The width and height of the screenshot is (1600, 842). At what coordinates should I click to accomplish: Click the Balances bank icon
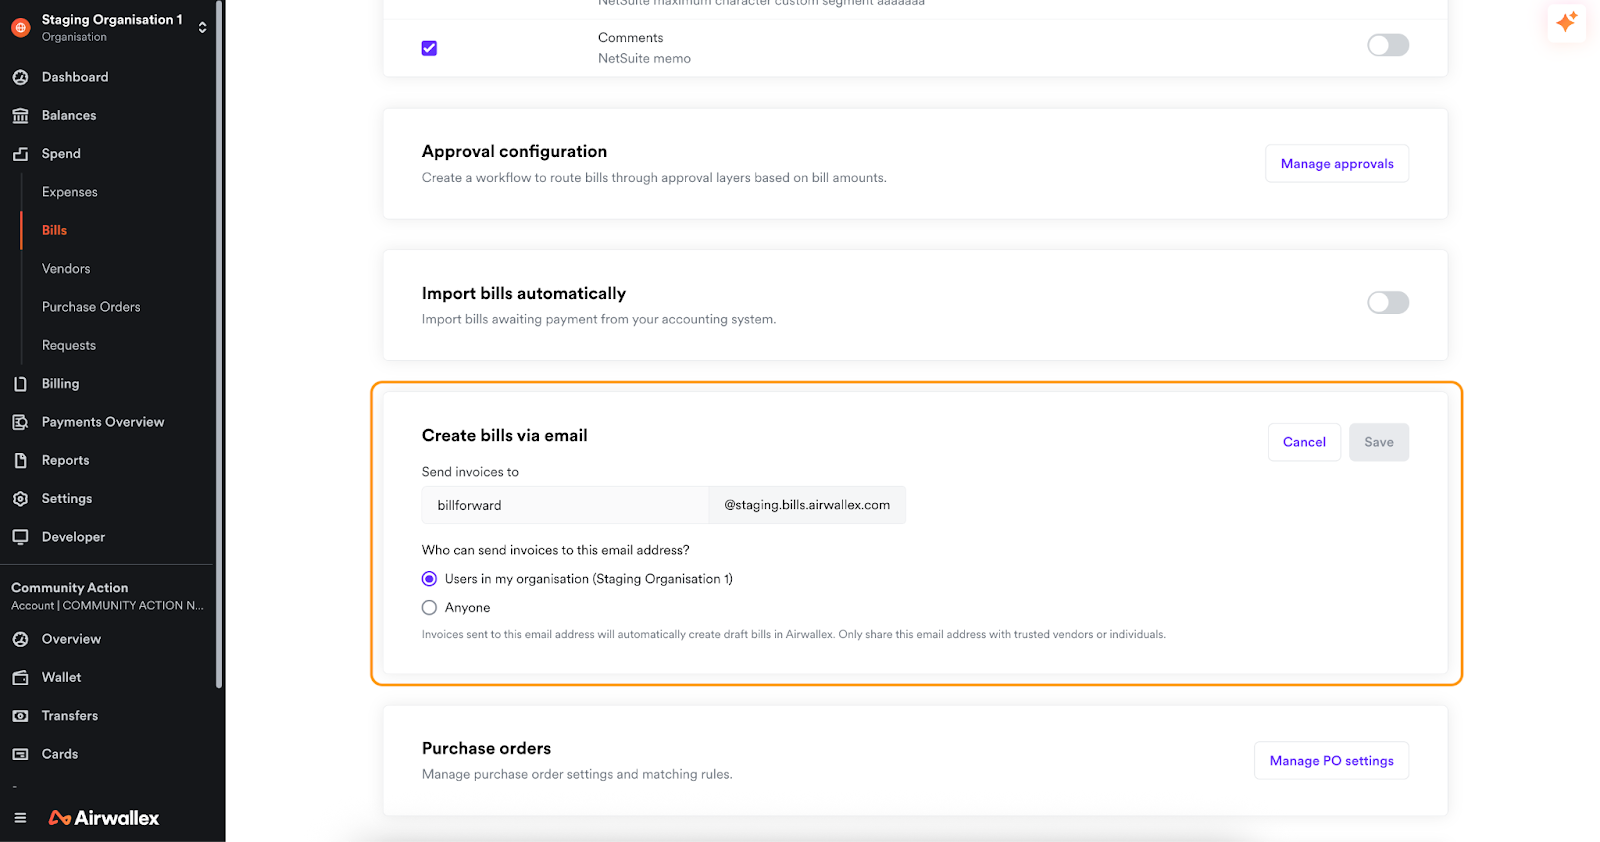tap(20, 116)
